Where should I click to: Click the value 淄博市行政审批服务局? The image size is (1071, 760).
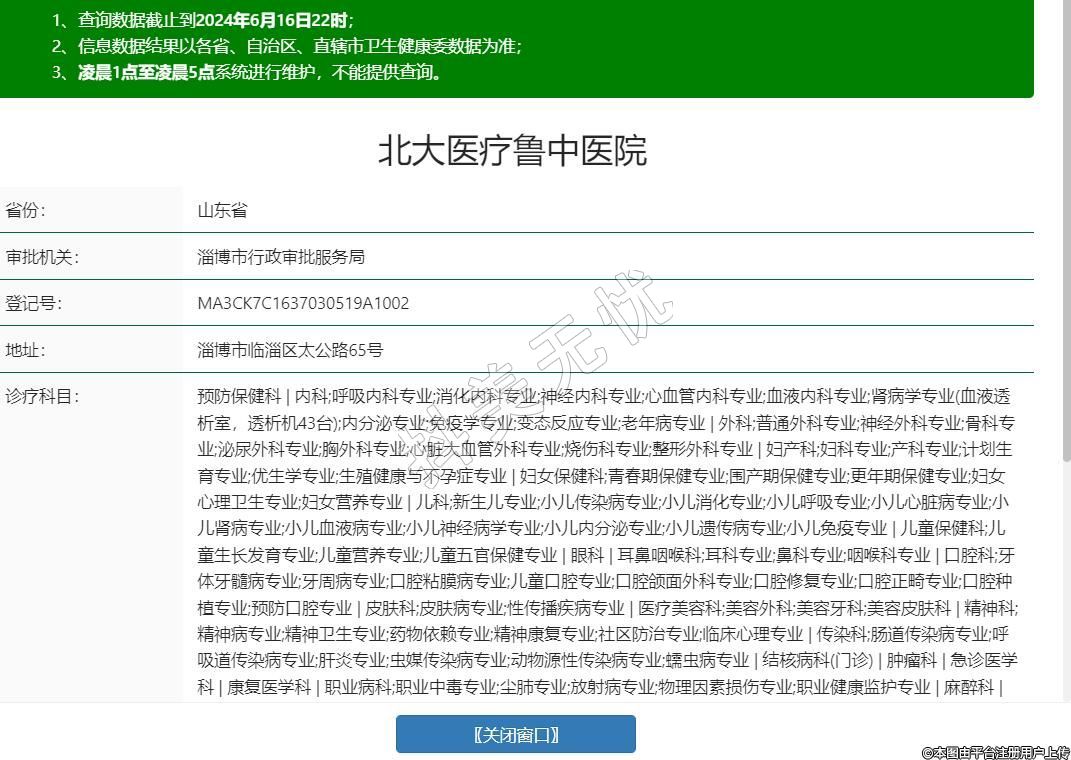[x=281, y=257]
